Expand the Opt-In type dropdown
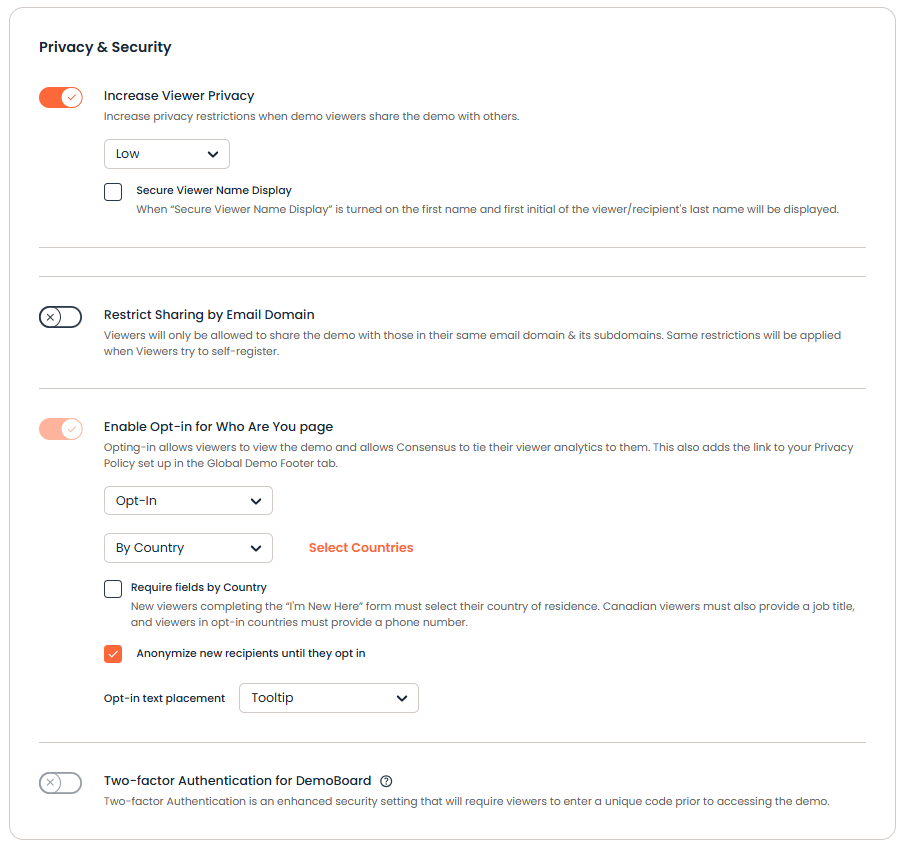902x844 pixels. [187, 500]
